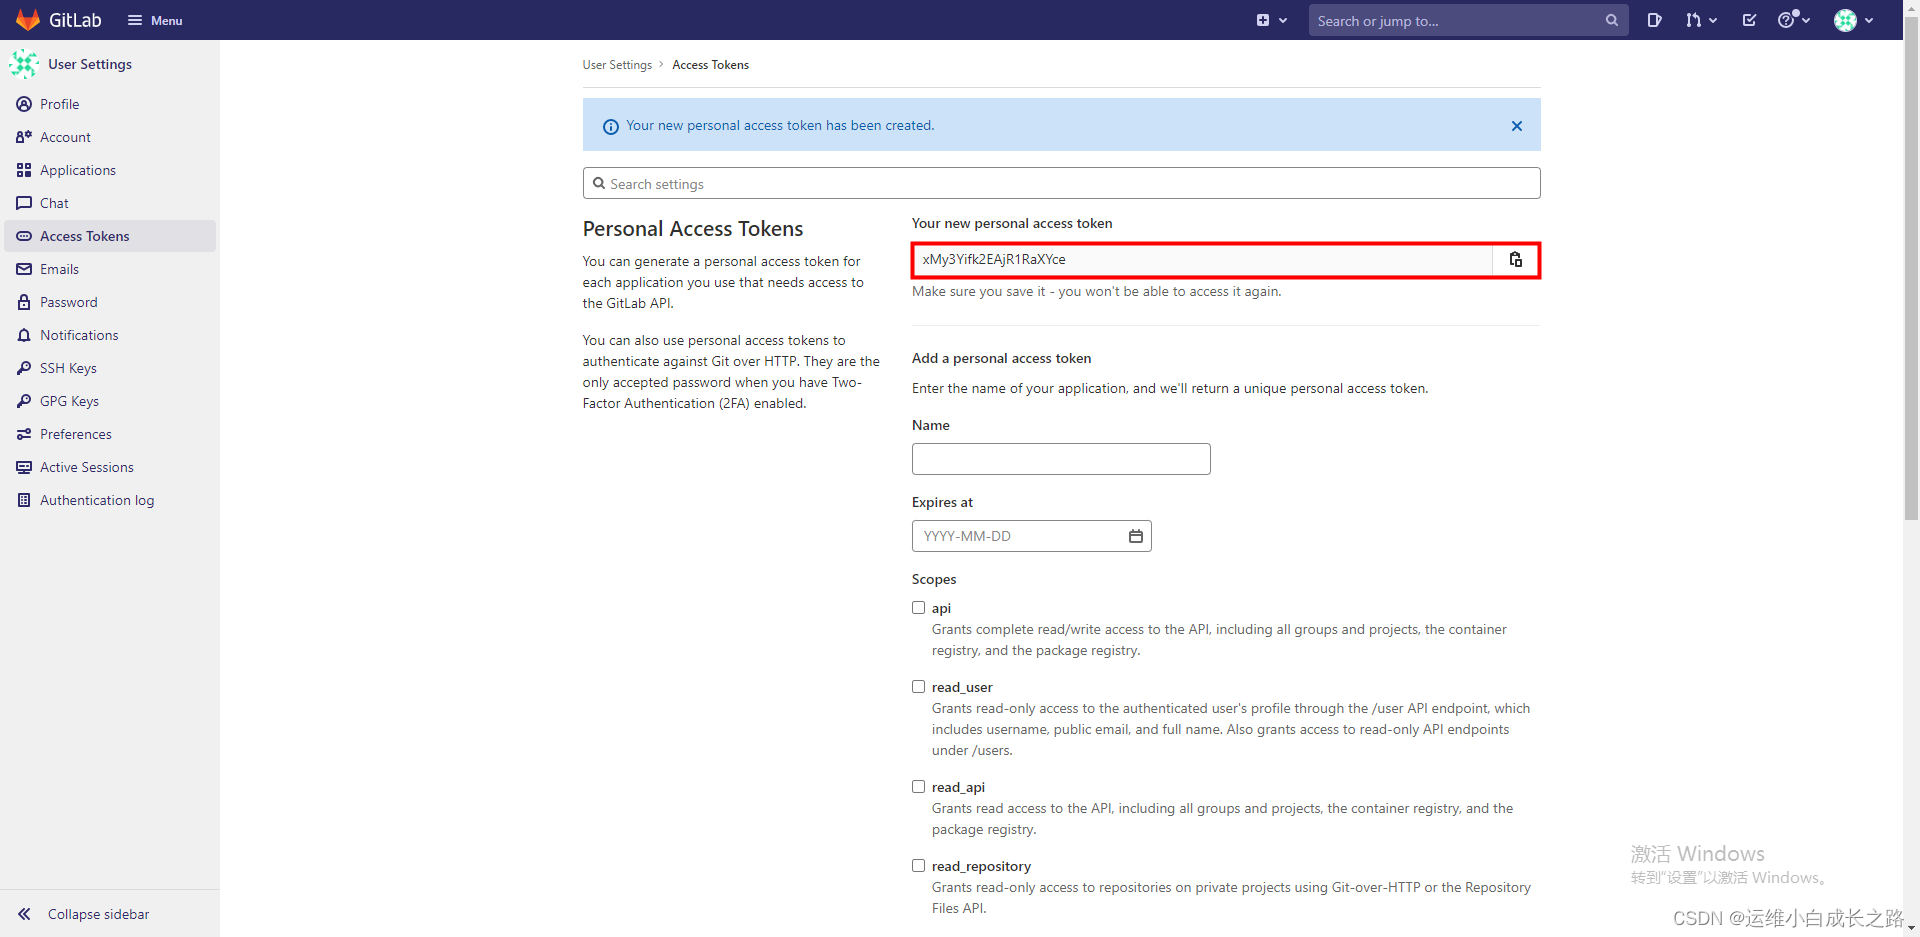Open the Help dropdown
The width and height of the screenshot is (1920, 937).
(x=1794, y=20)
